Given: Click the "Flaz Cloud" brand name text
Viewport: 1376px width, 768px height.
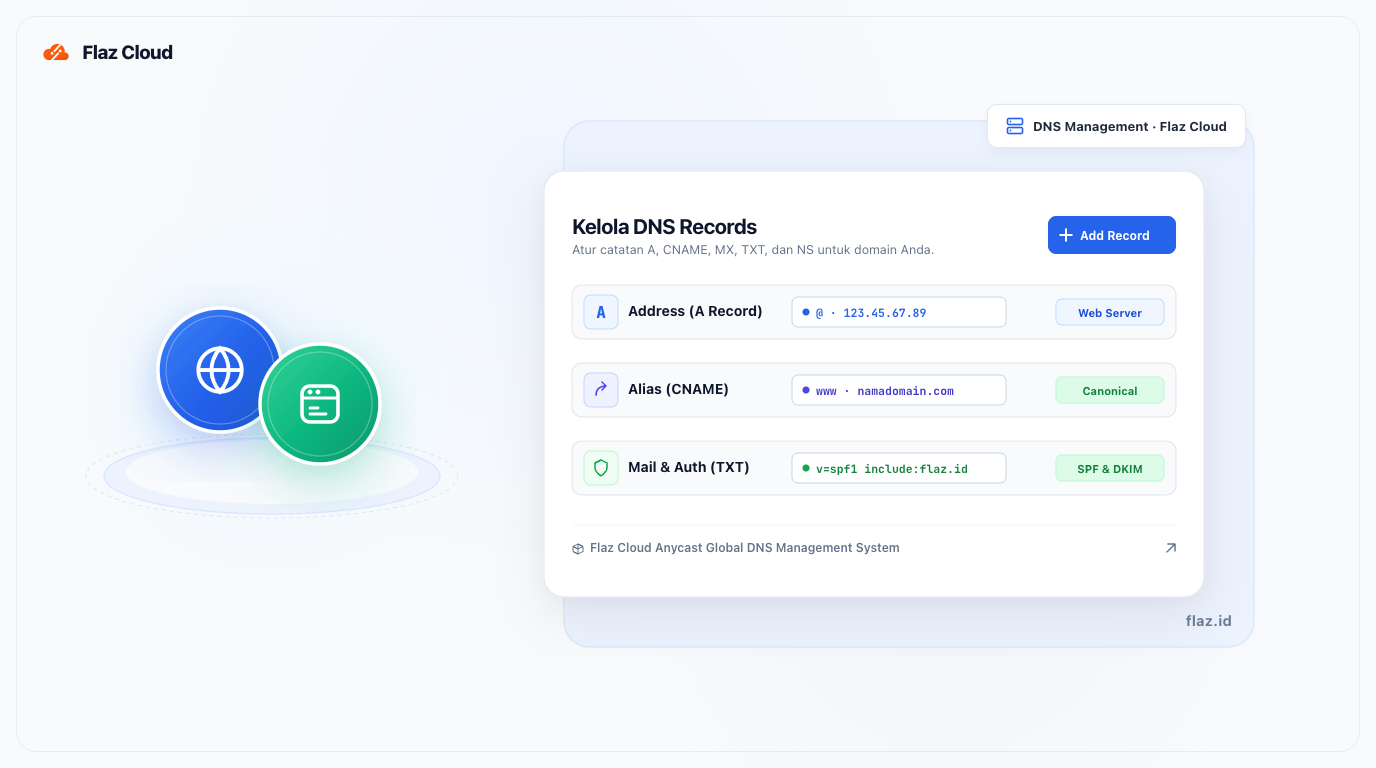Looking at the screenshot, I should coord(128,53).
